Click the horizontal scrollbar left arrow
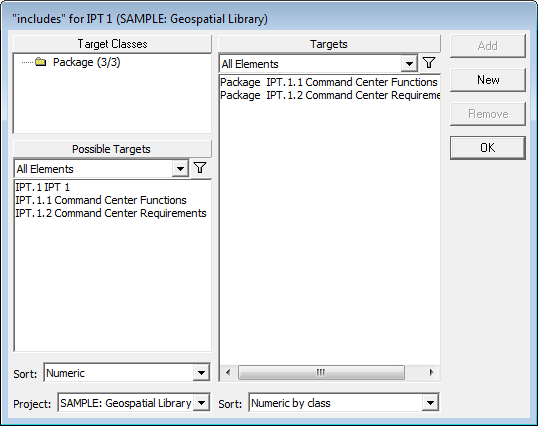Viewport: 538px width, 426px height. (228, 372)
